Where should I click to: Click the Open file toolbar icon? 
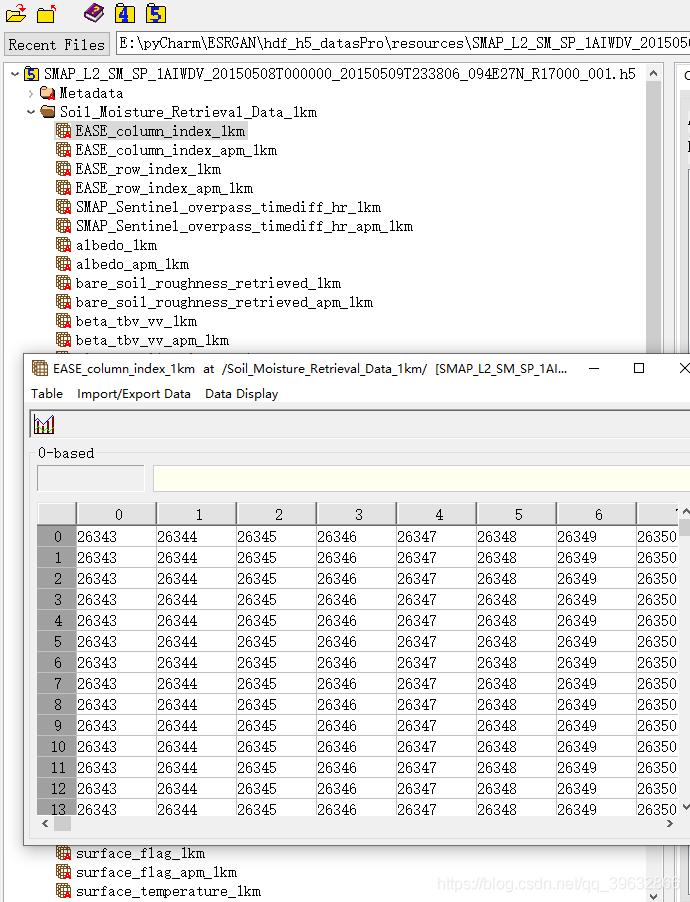16,13
